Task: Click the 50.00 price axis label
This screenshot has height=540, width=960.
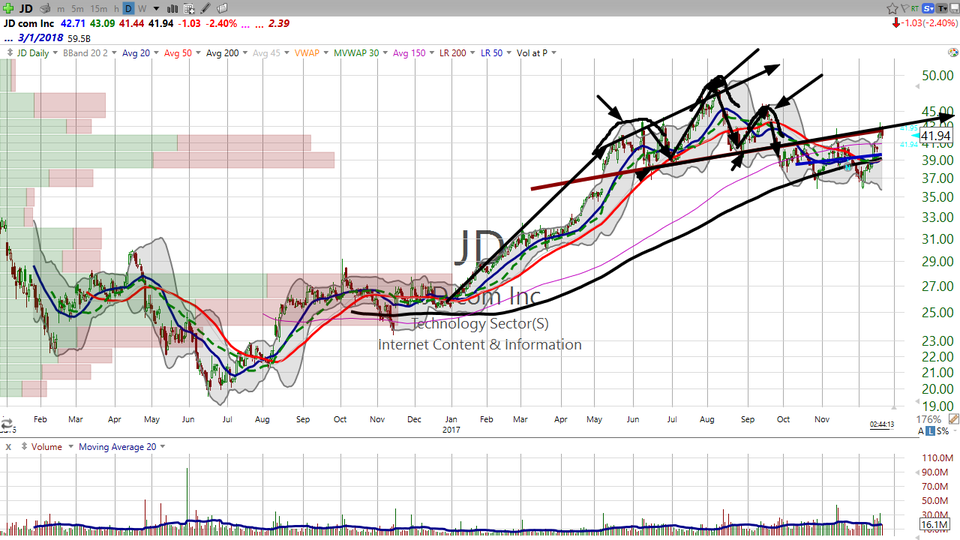Action: tap(938, 76)
